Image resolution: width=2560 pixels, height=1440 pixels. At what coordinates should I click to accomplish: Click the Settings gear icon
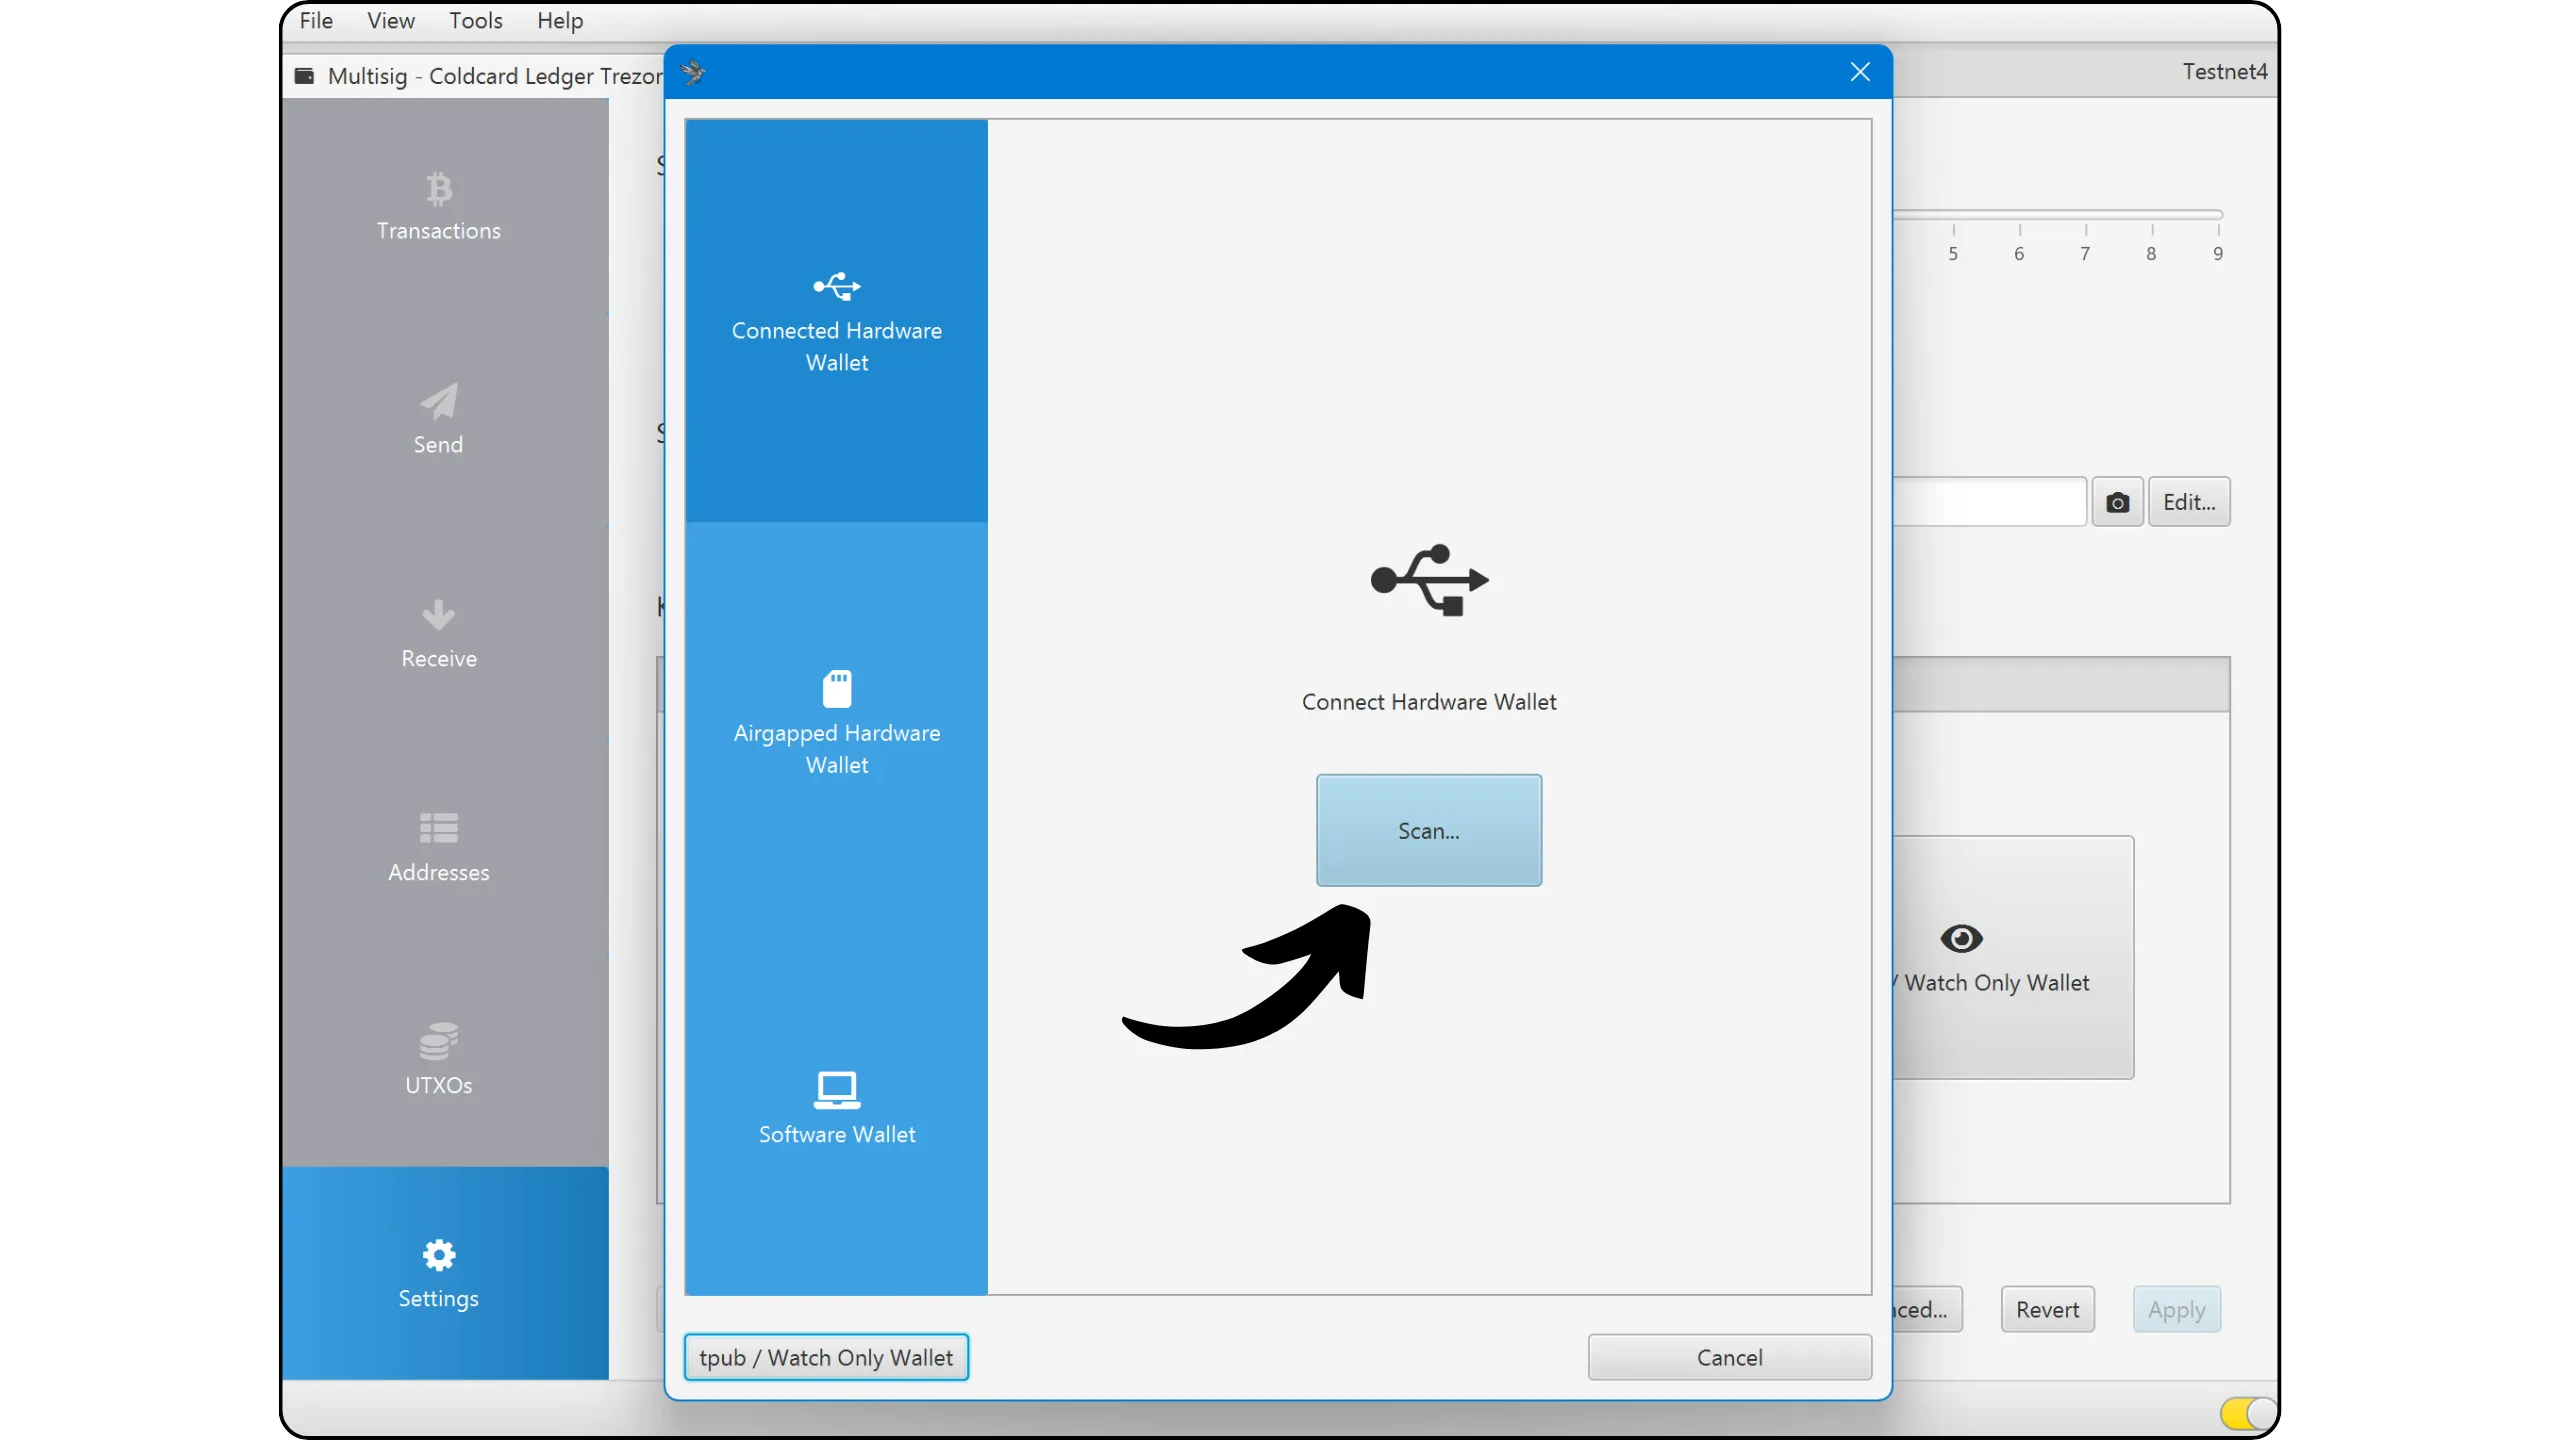[x=438, y=1255]
